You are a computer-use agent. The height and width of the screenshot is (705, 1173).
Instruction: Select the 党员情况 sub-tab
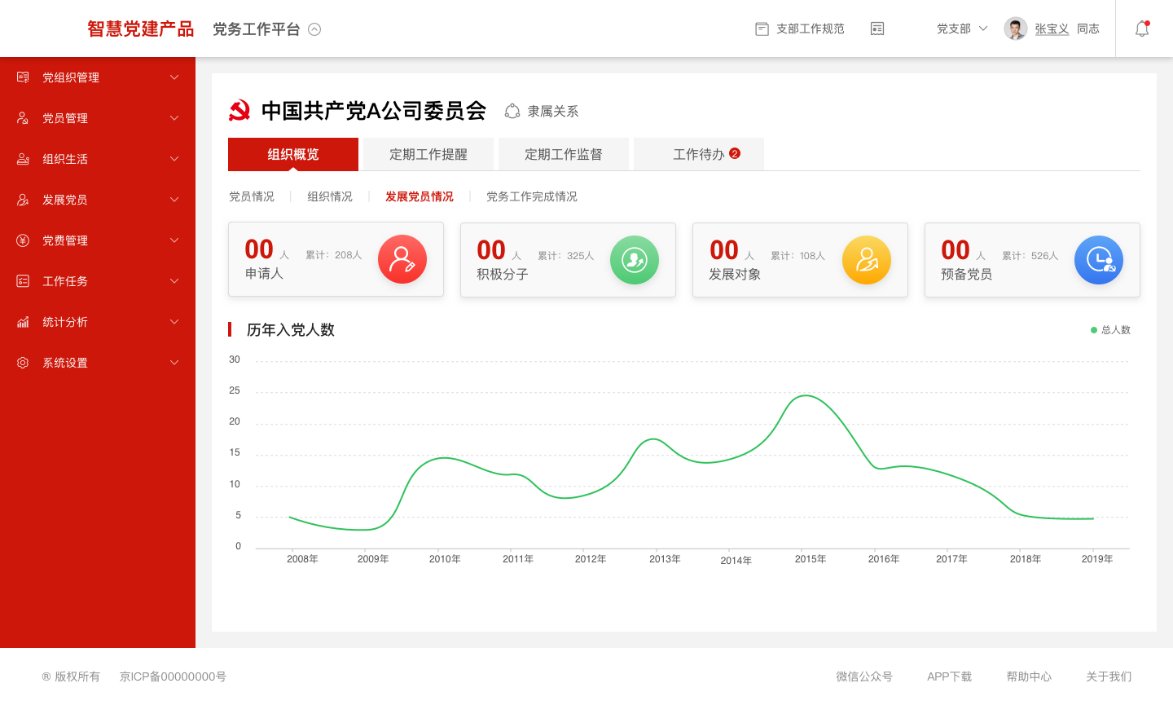pyautogui.click(x=251, y=196)
